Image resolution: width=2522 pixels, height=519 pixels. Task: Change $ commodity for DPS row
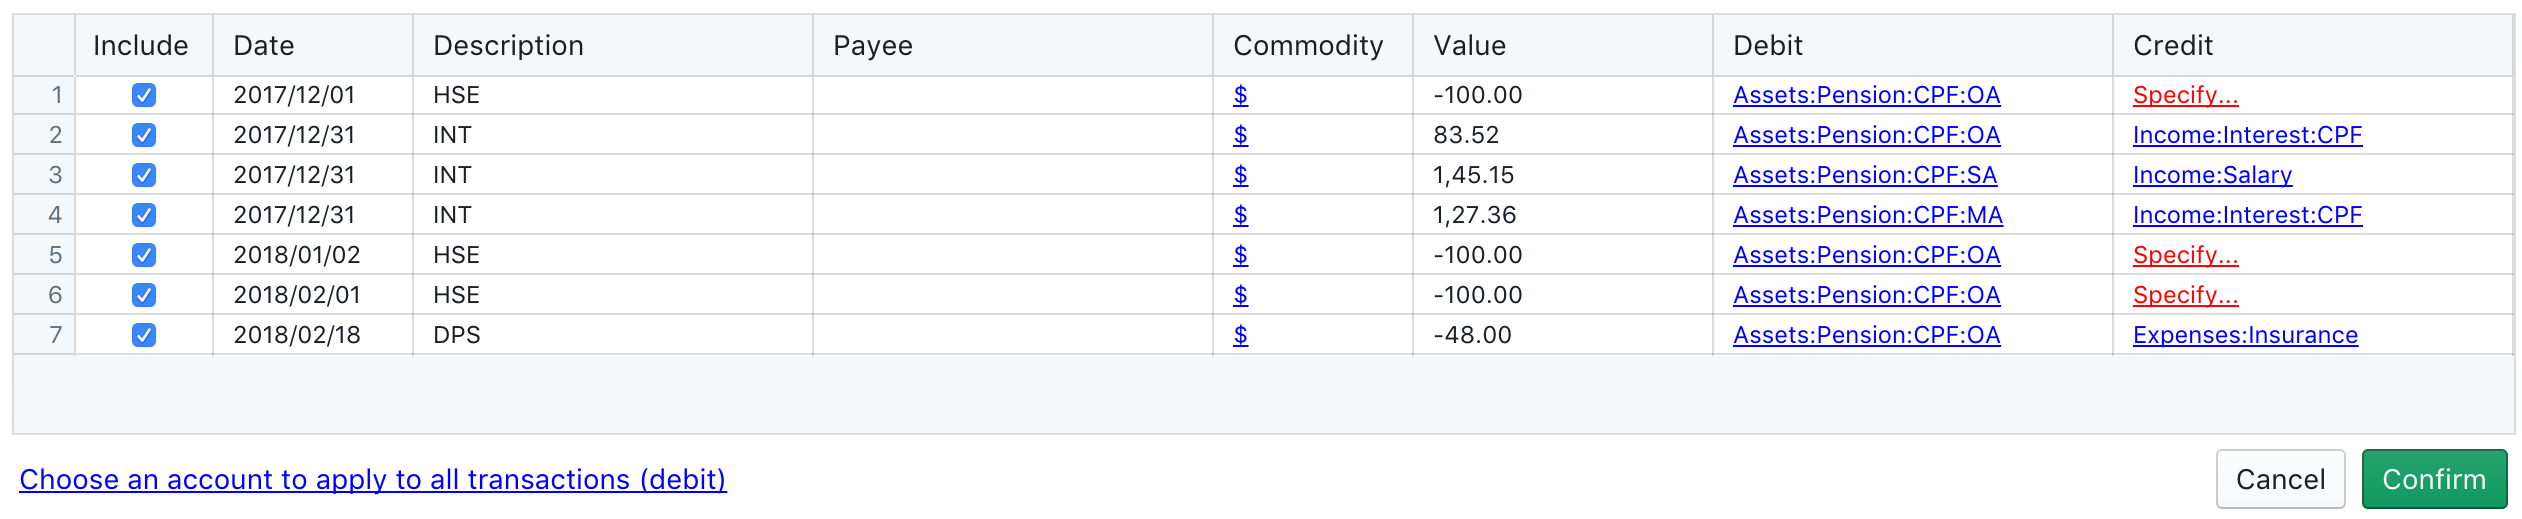(1240, 335)
